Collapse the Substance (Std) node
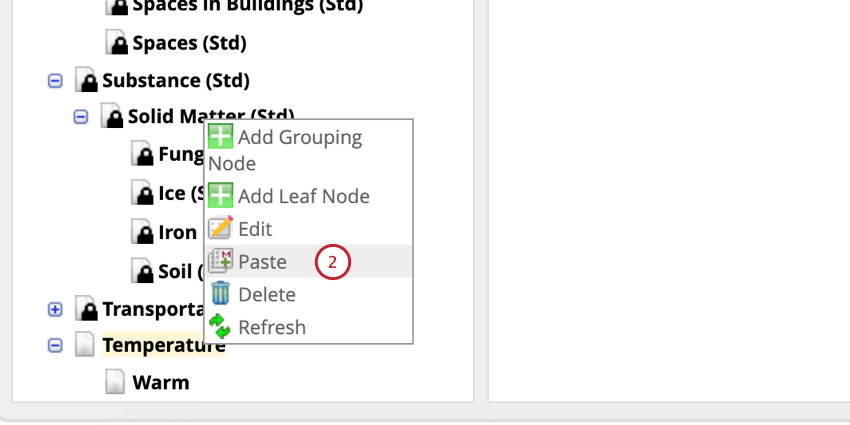 click(56, 80)
